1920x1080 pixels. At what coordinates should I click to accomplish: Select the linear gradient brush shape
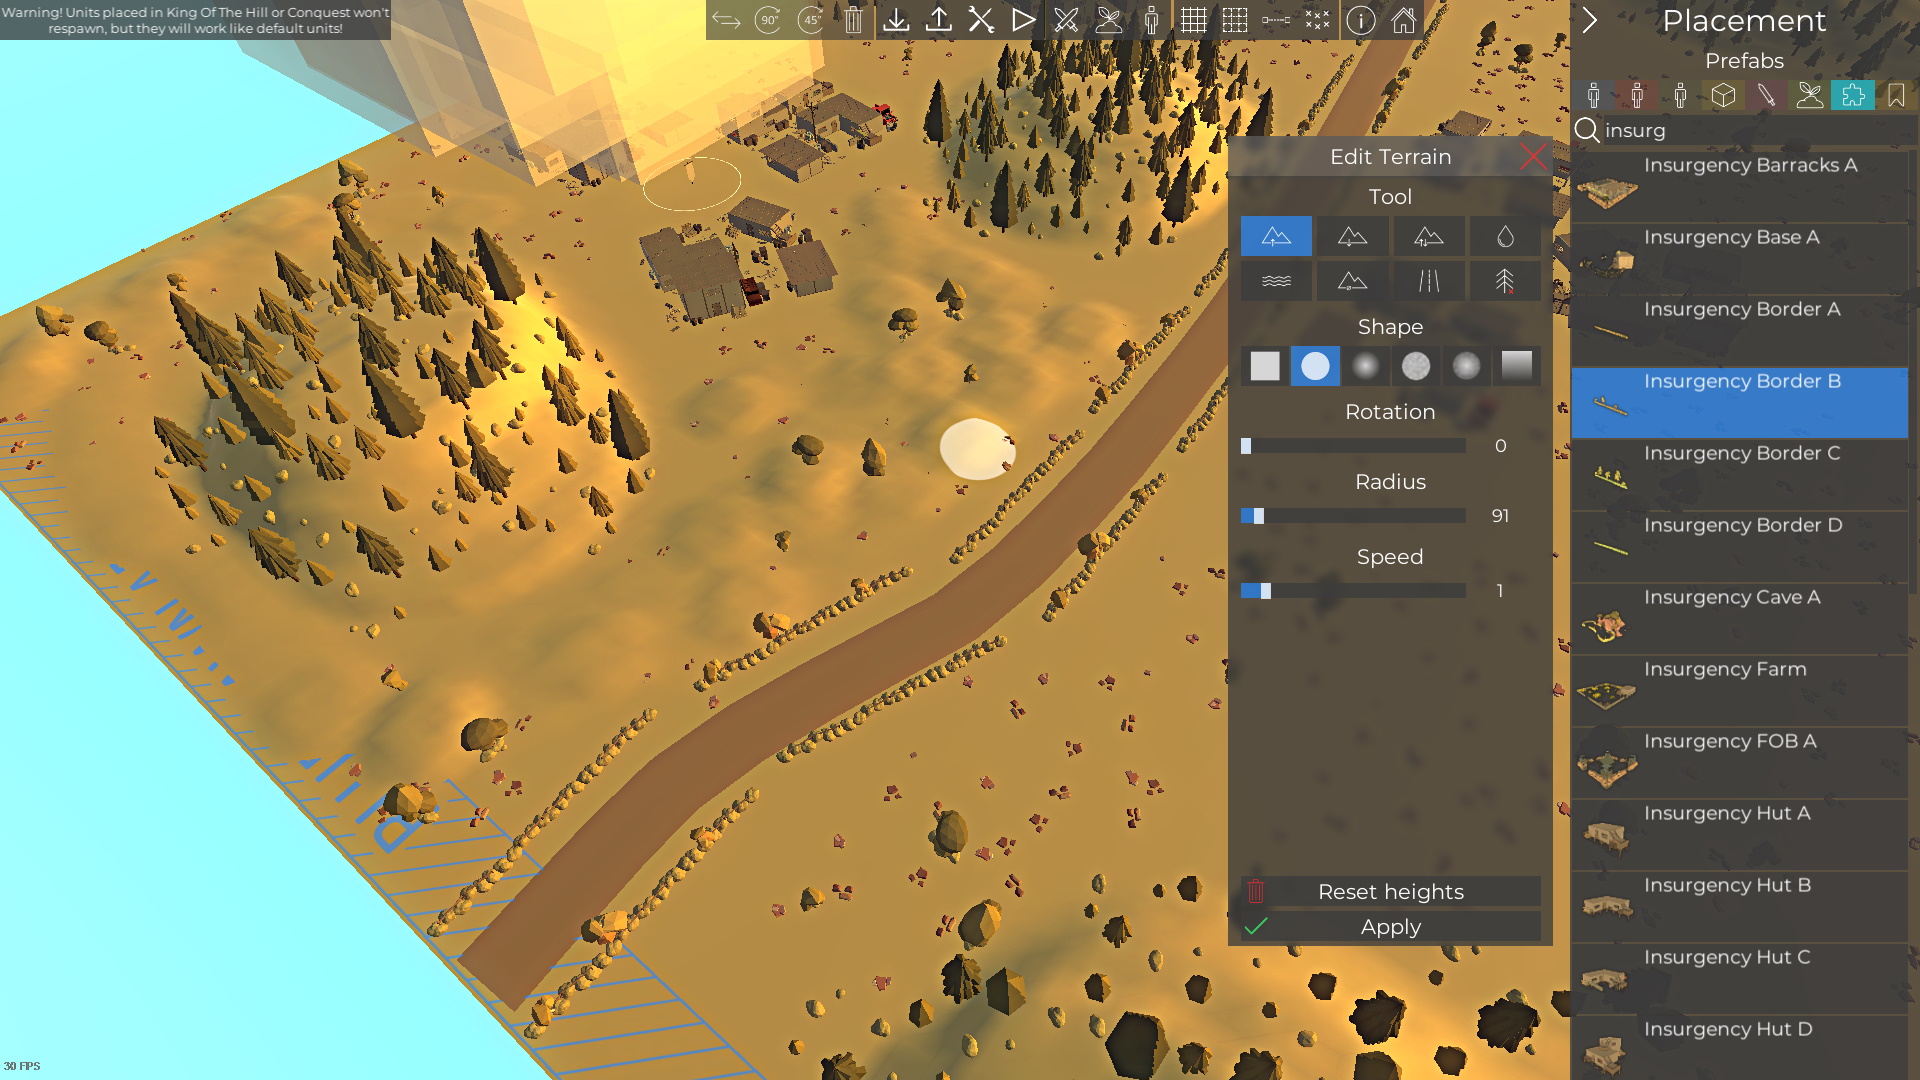coord(1516,366)
